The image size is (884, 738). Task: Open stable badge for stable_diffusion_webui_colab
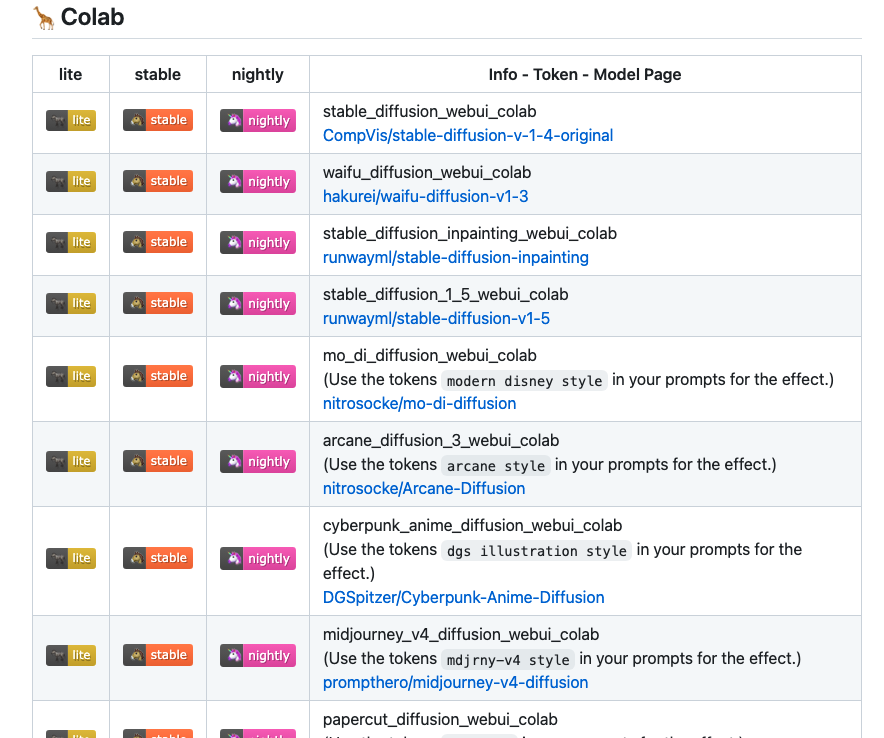click(158, 120)
